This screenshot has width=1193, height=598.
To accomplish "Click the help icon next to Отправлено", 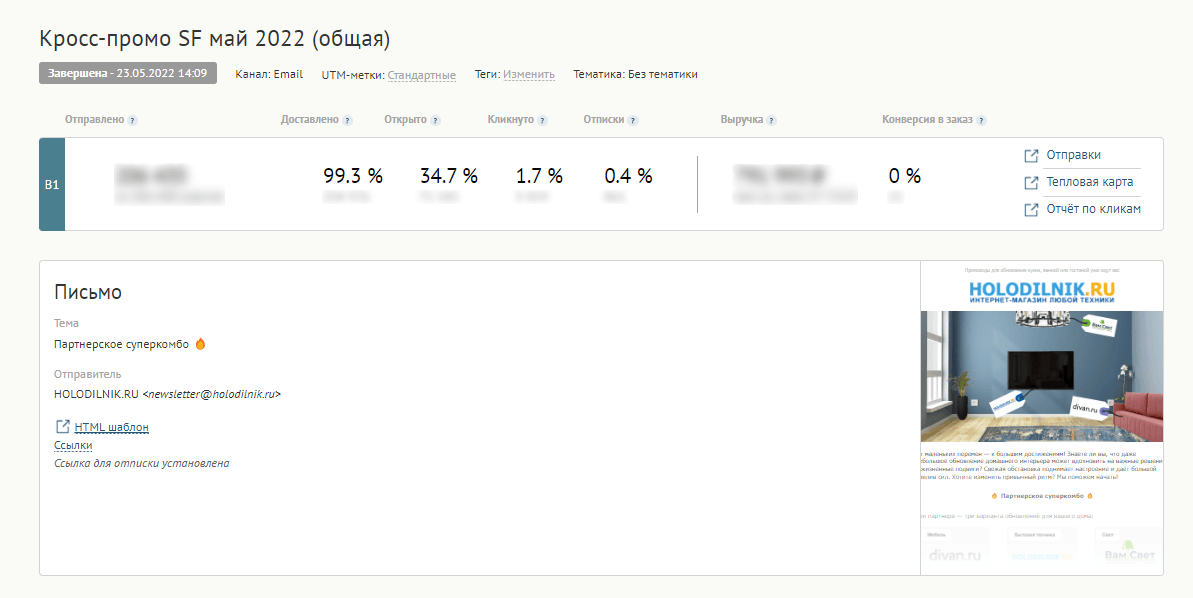I will (x=132, y=120).
